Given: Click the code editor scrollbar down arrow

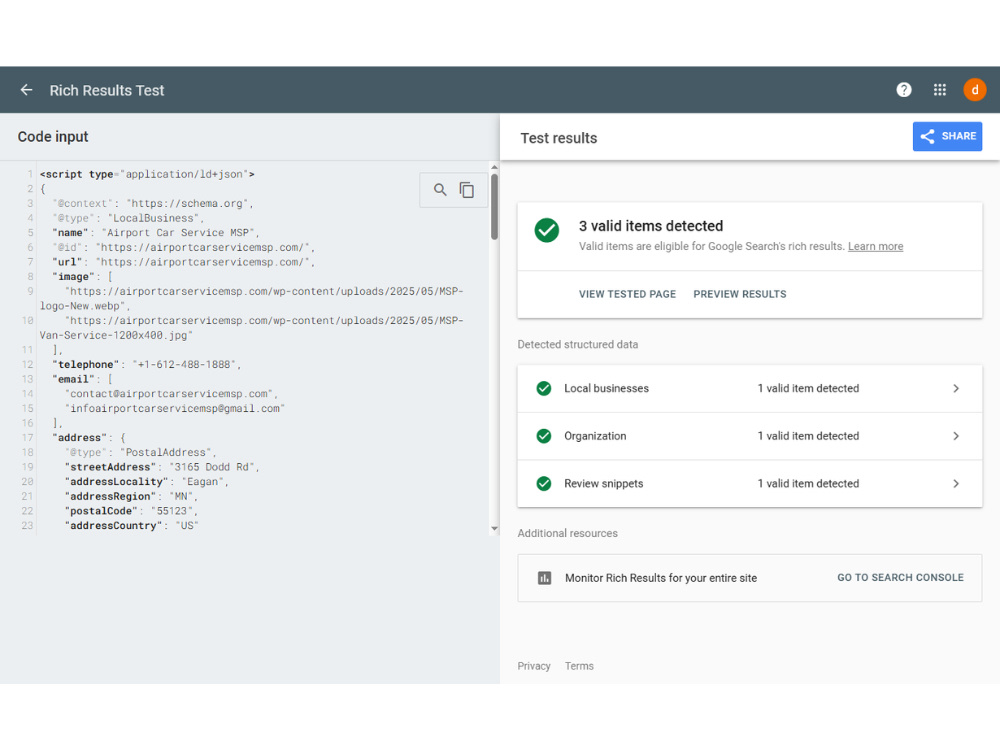Looking at the screenshot, I should [x=494, y=529].
